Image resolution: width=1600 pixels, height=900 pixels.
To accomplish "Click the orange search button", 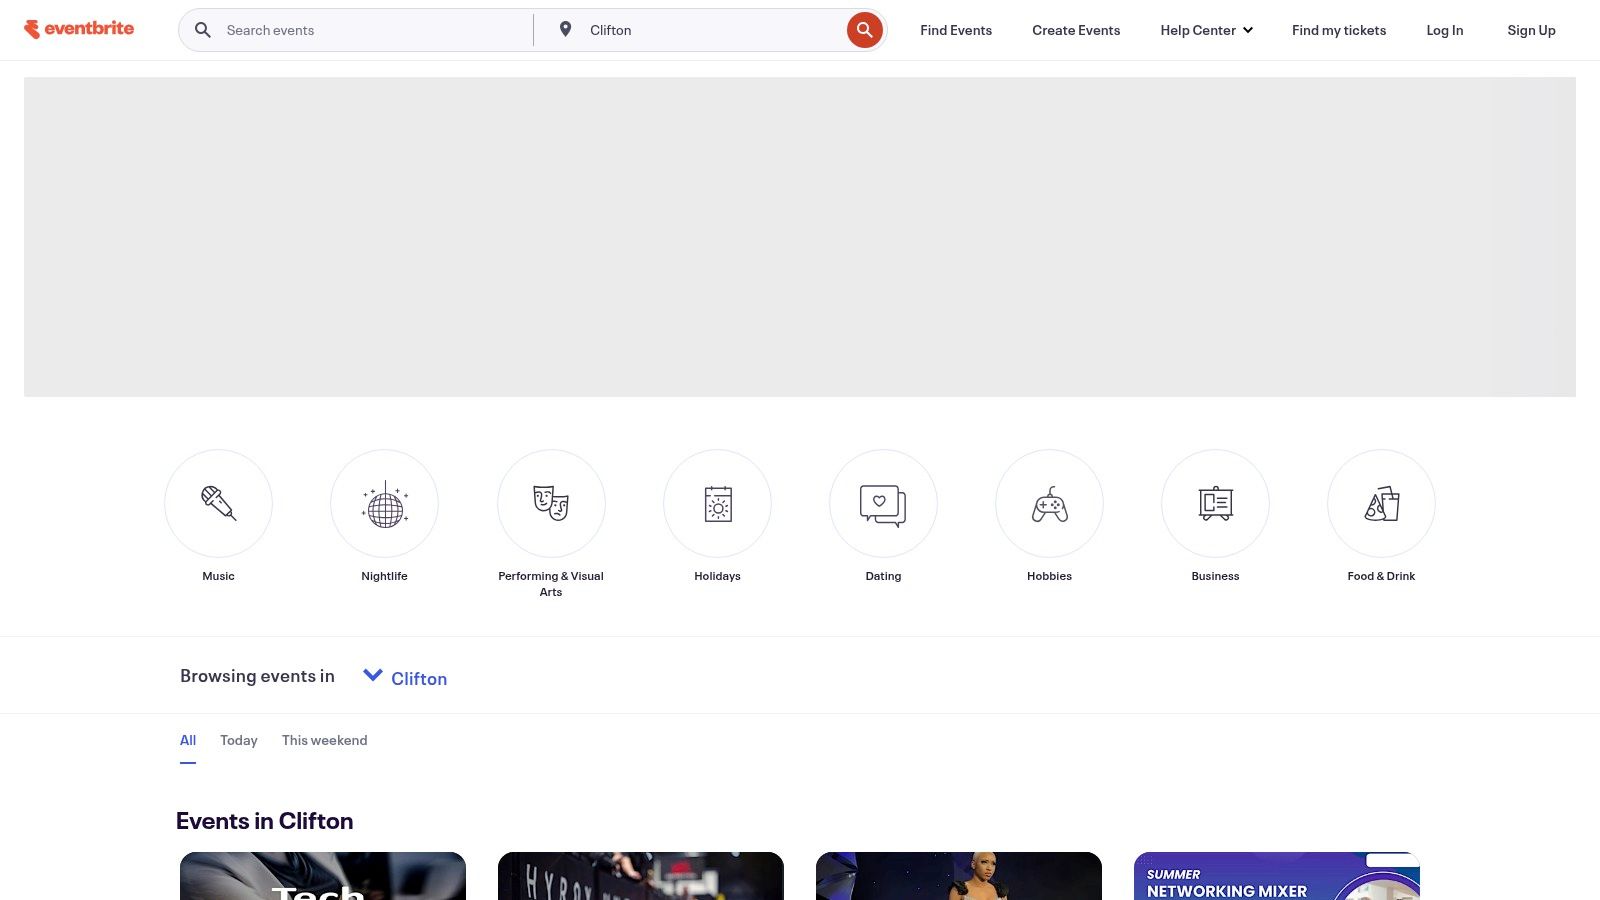I will click(x=865, y=30).
